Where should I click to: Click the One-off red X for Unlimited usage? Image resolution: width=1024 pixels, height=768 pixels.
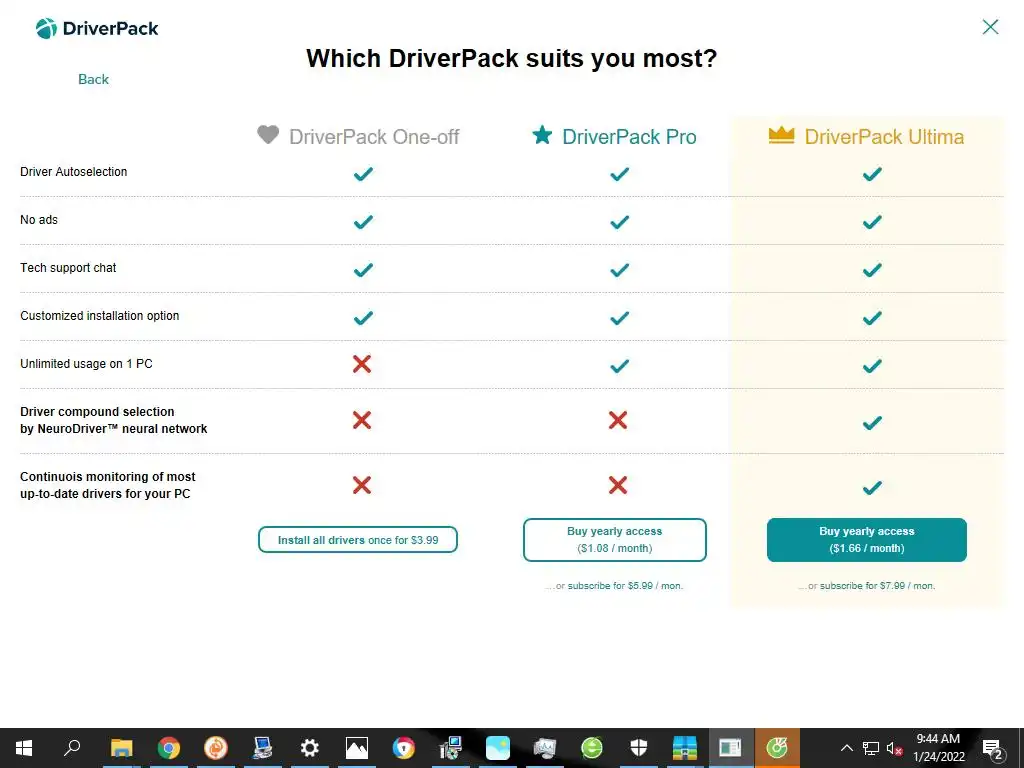tap(362, 364)
